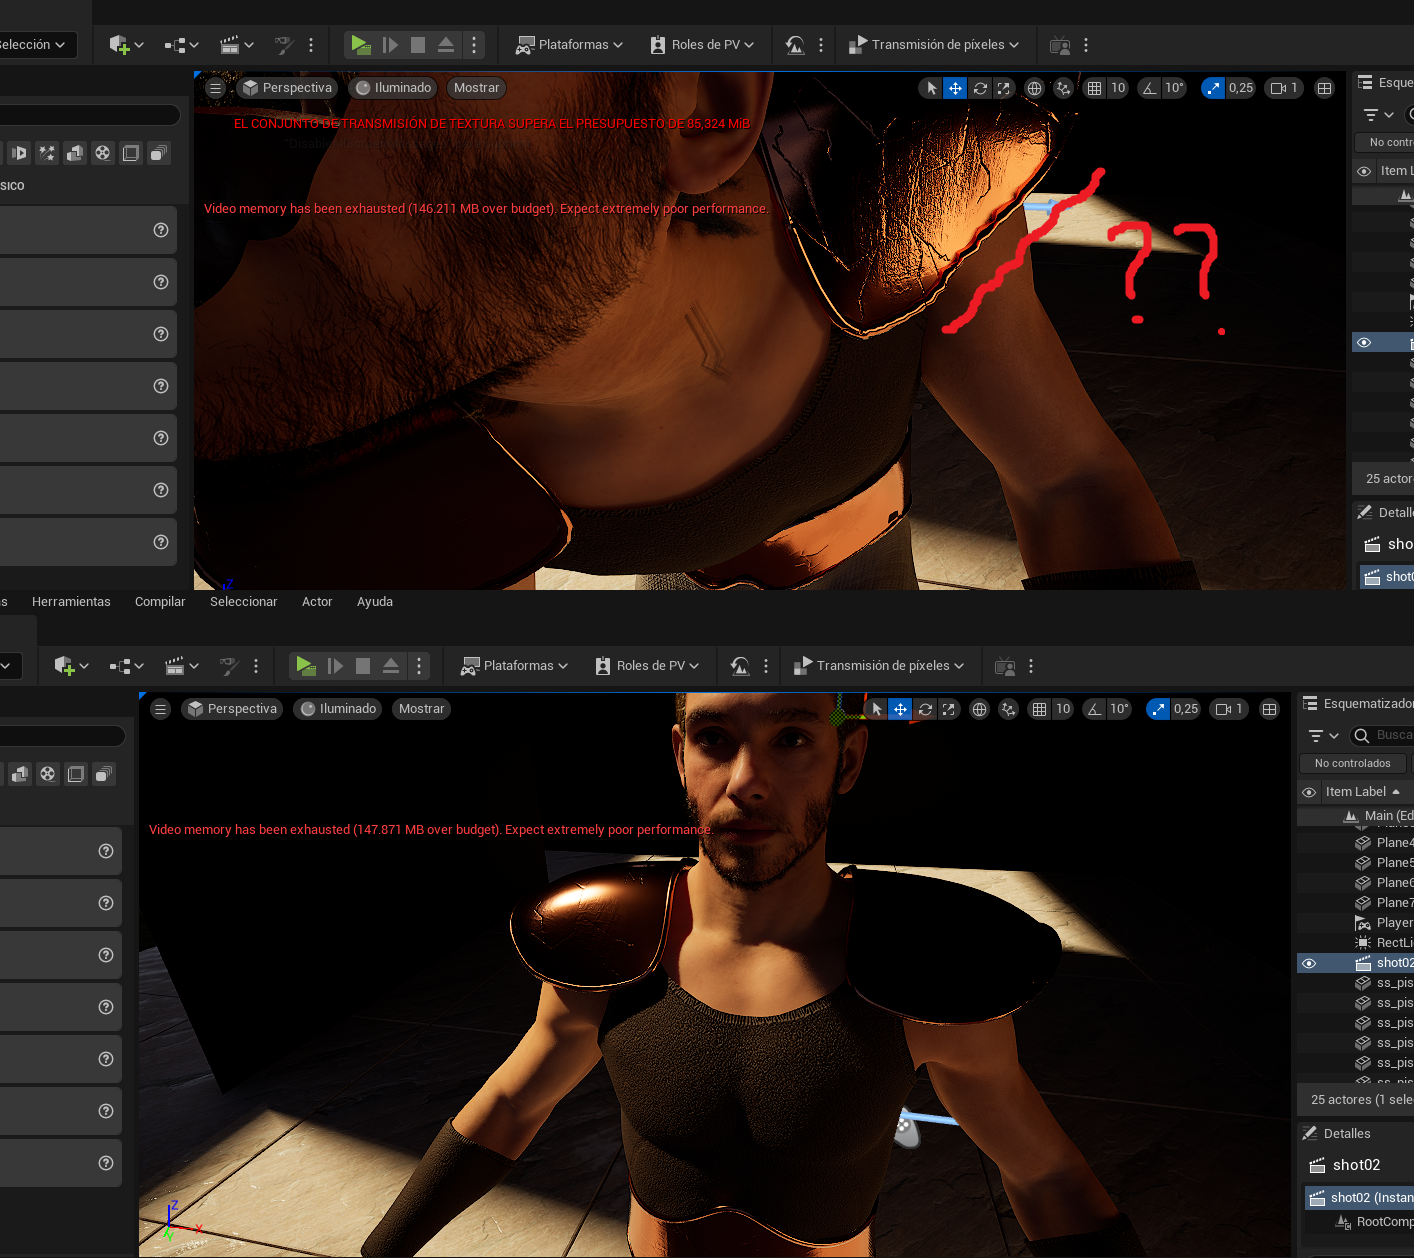Open the Herramientas menu
1414x1258 pixels.
coord(71,601)
